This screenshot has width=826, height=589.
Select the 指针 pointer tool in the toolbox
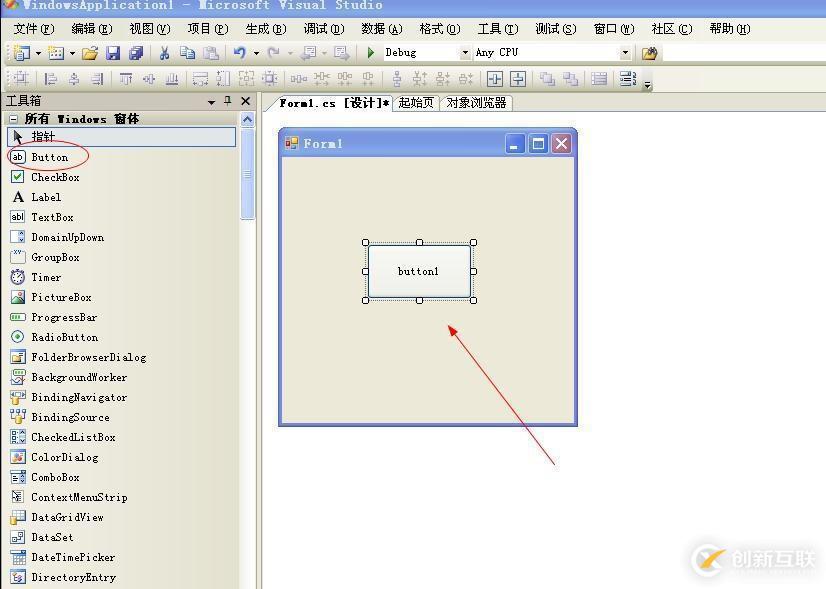pos(122,137)
